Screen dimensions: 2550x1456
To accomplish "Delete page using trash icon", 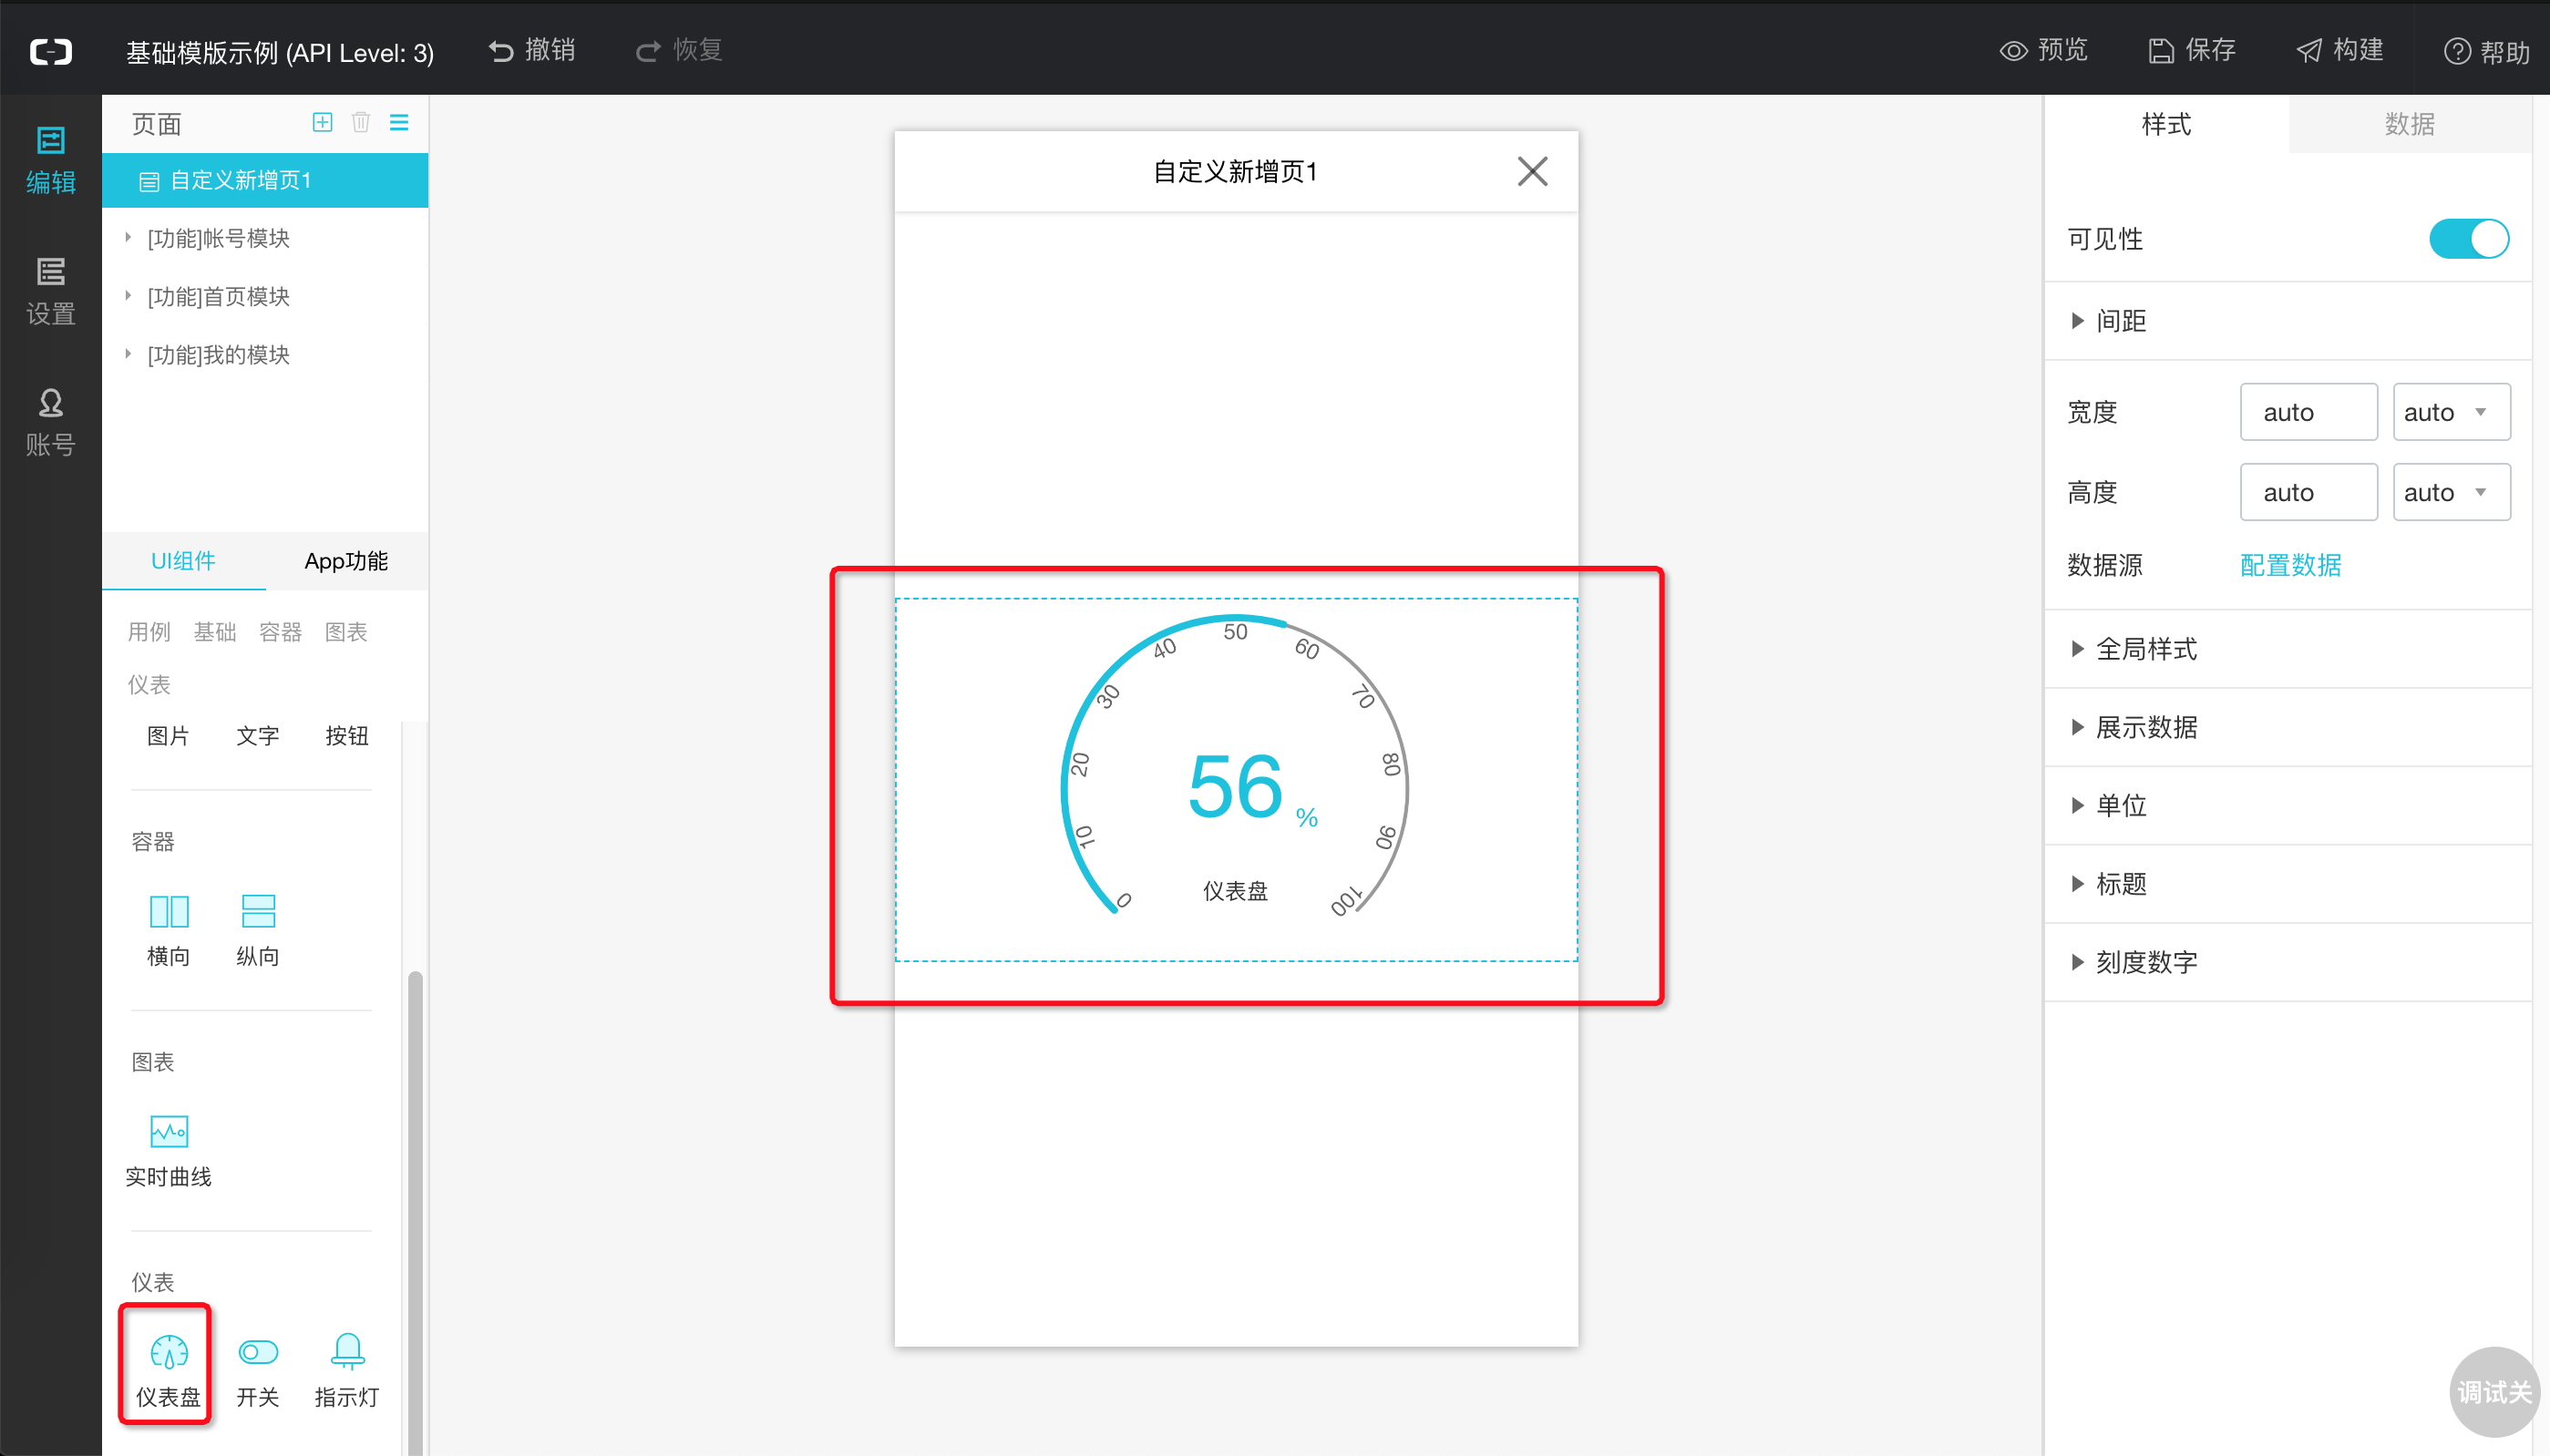I will click(361, 122).
